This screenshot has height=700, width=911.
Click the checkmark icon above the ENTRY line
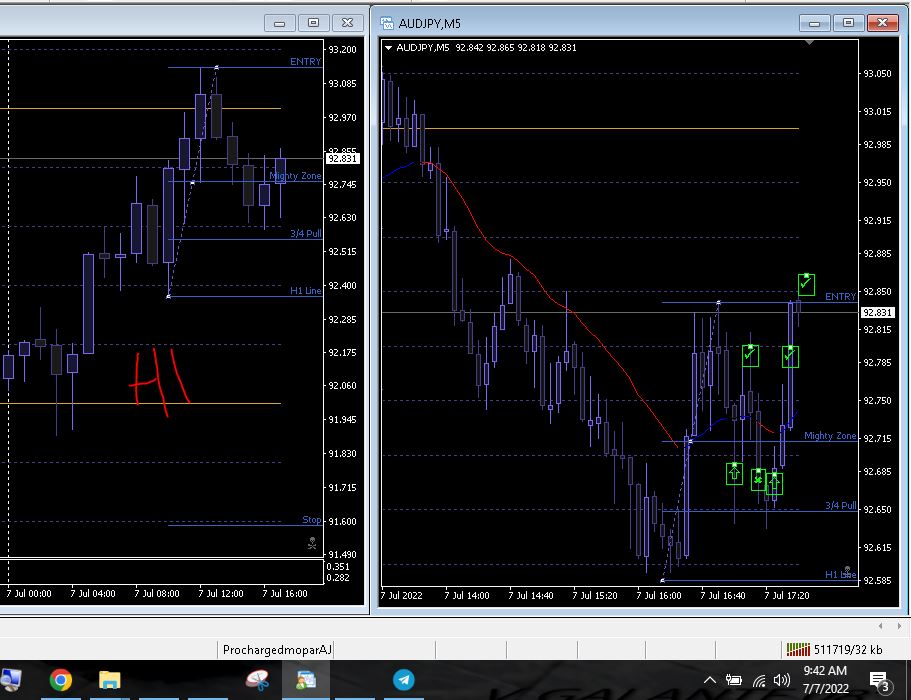806,284
